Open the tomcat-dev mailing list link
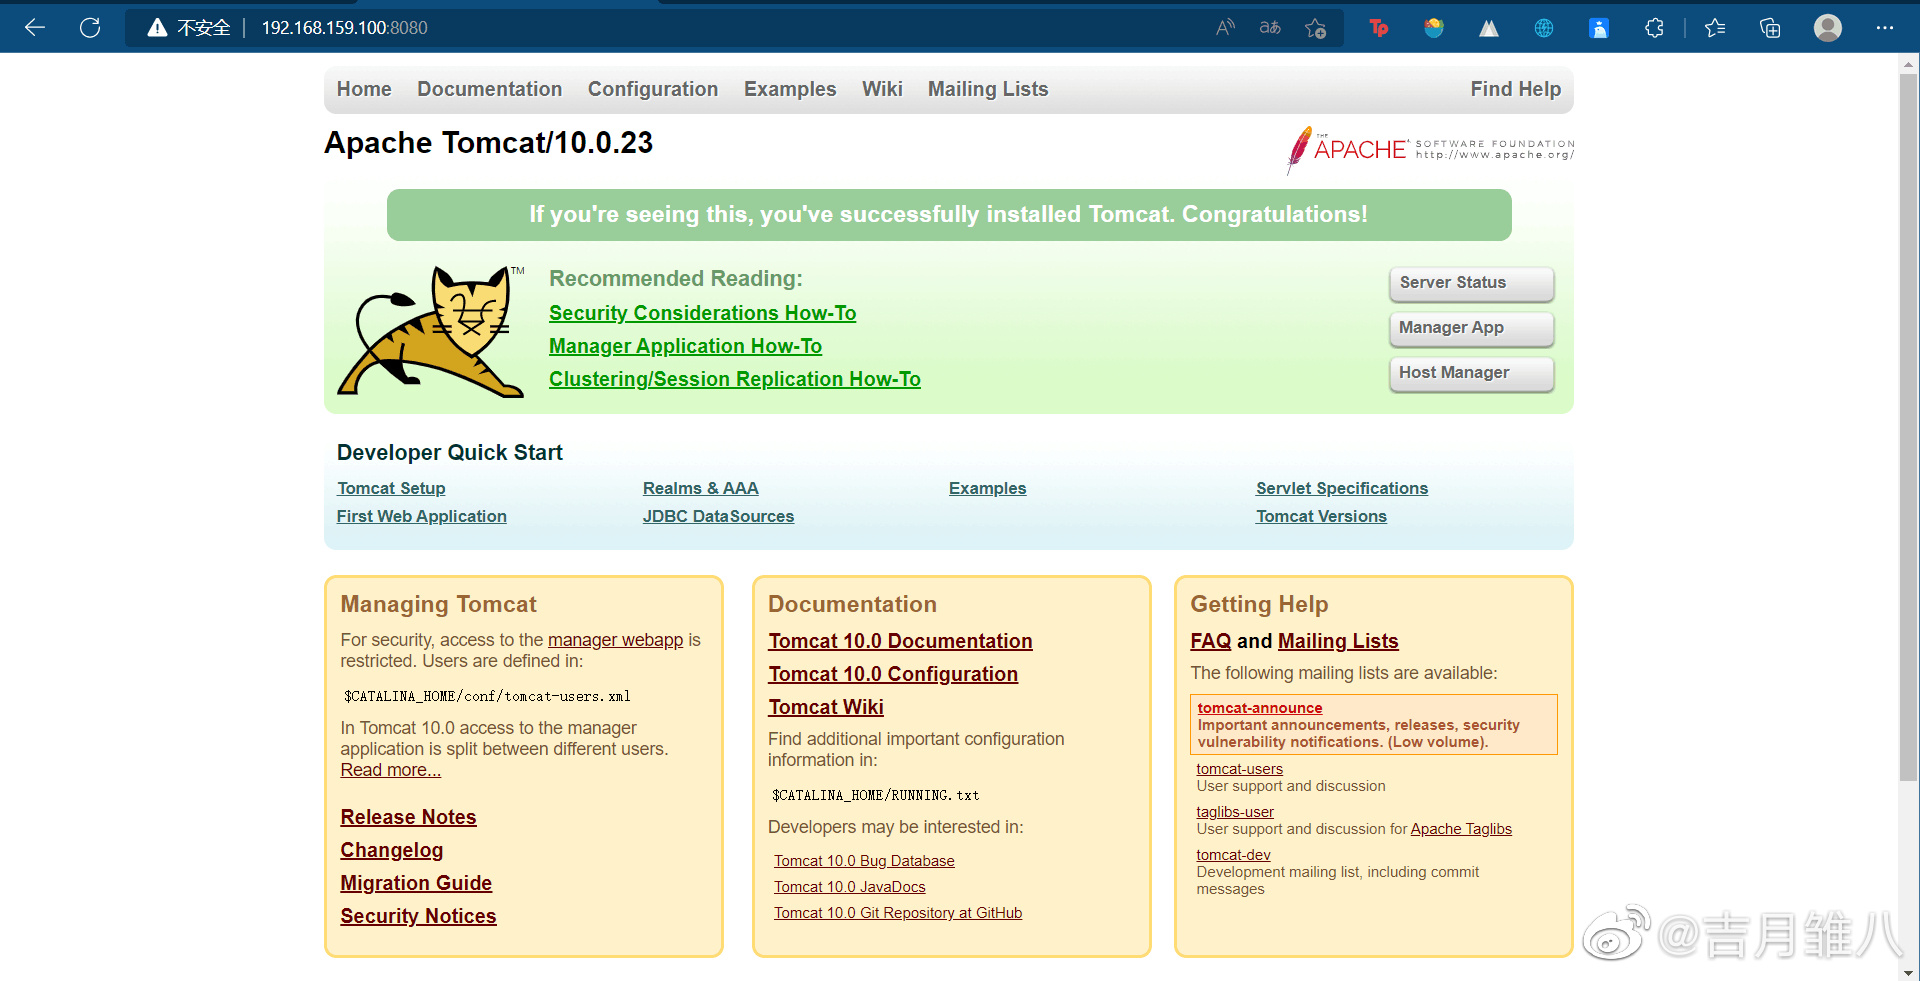The width and height of the screenshot is (1920, 981). pos(1233,855)
